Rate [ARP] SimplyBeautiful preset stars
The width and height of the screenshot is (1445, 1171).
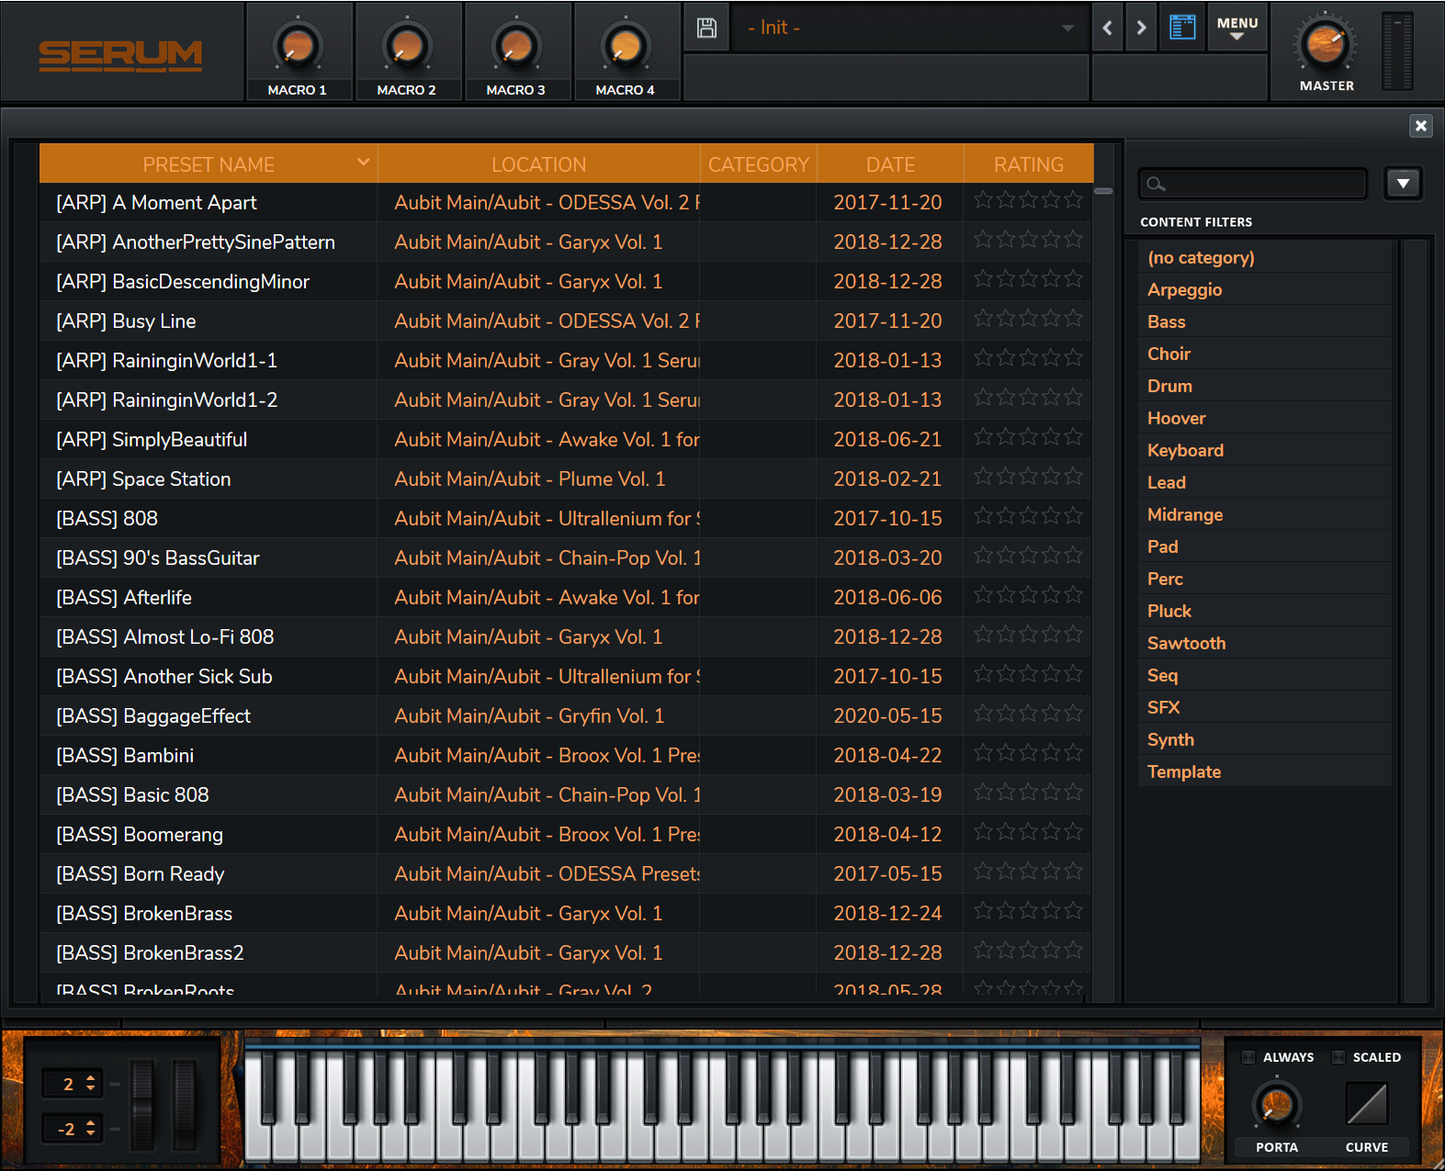click(x=1028, y=437)
